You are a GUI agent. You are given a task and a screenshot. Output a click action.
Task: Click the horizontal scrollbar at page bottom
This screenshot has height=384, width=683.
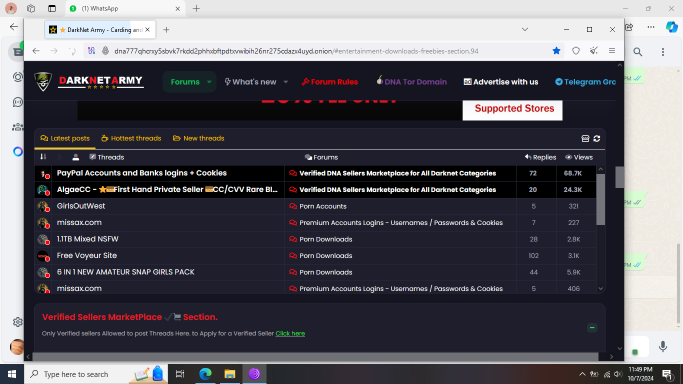point(315,357)
